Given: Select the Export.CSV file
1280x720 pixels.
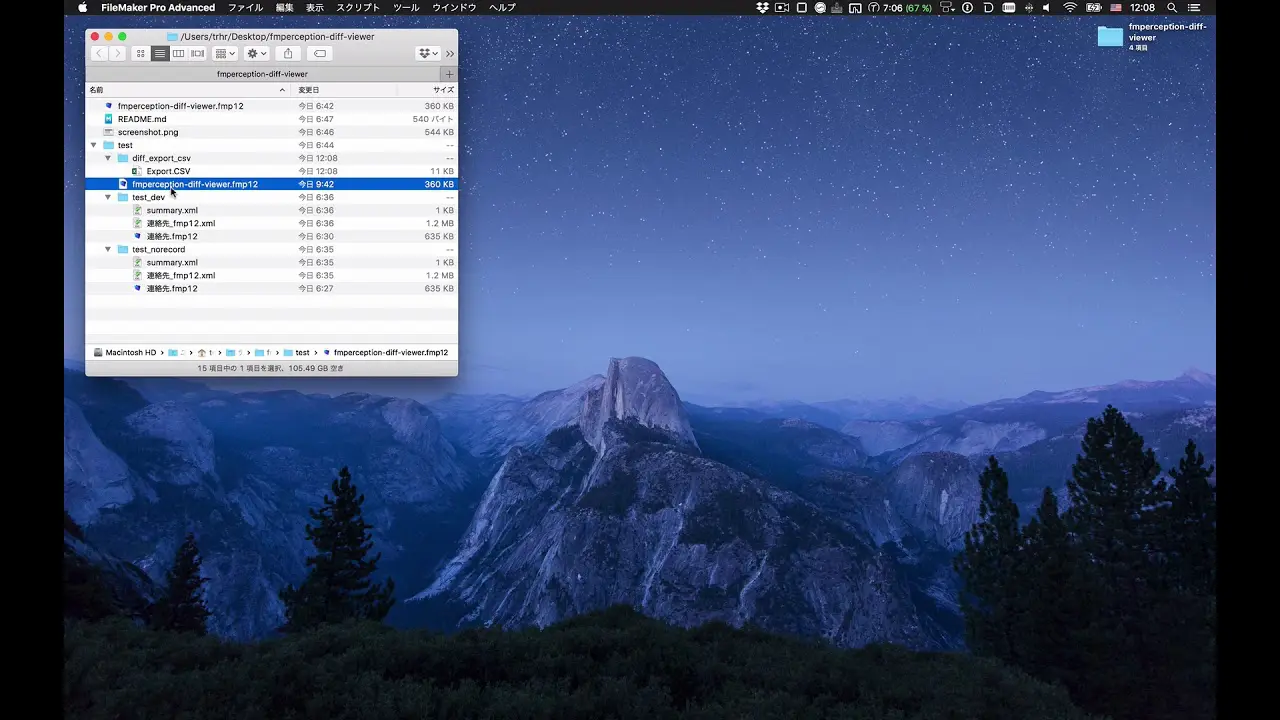Looking at the screenshot, I should pyautogui.click(x=168, y=171).
